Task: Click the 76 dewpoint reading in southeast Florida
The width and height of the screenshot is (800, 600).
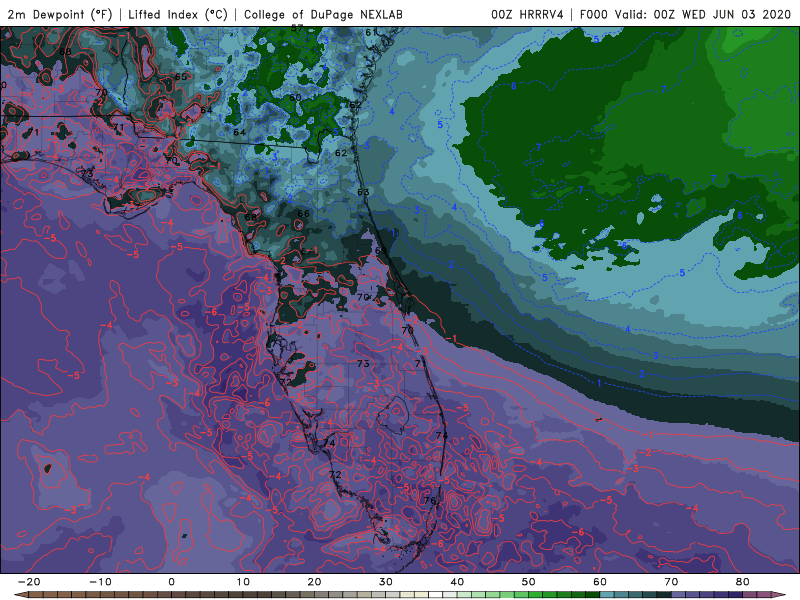Action: pyautogui.click(x=430, y=501)
